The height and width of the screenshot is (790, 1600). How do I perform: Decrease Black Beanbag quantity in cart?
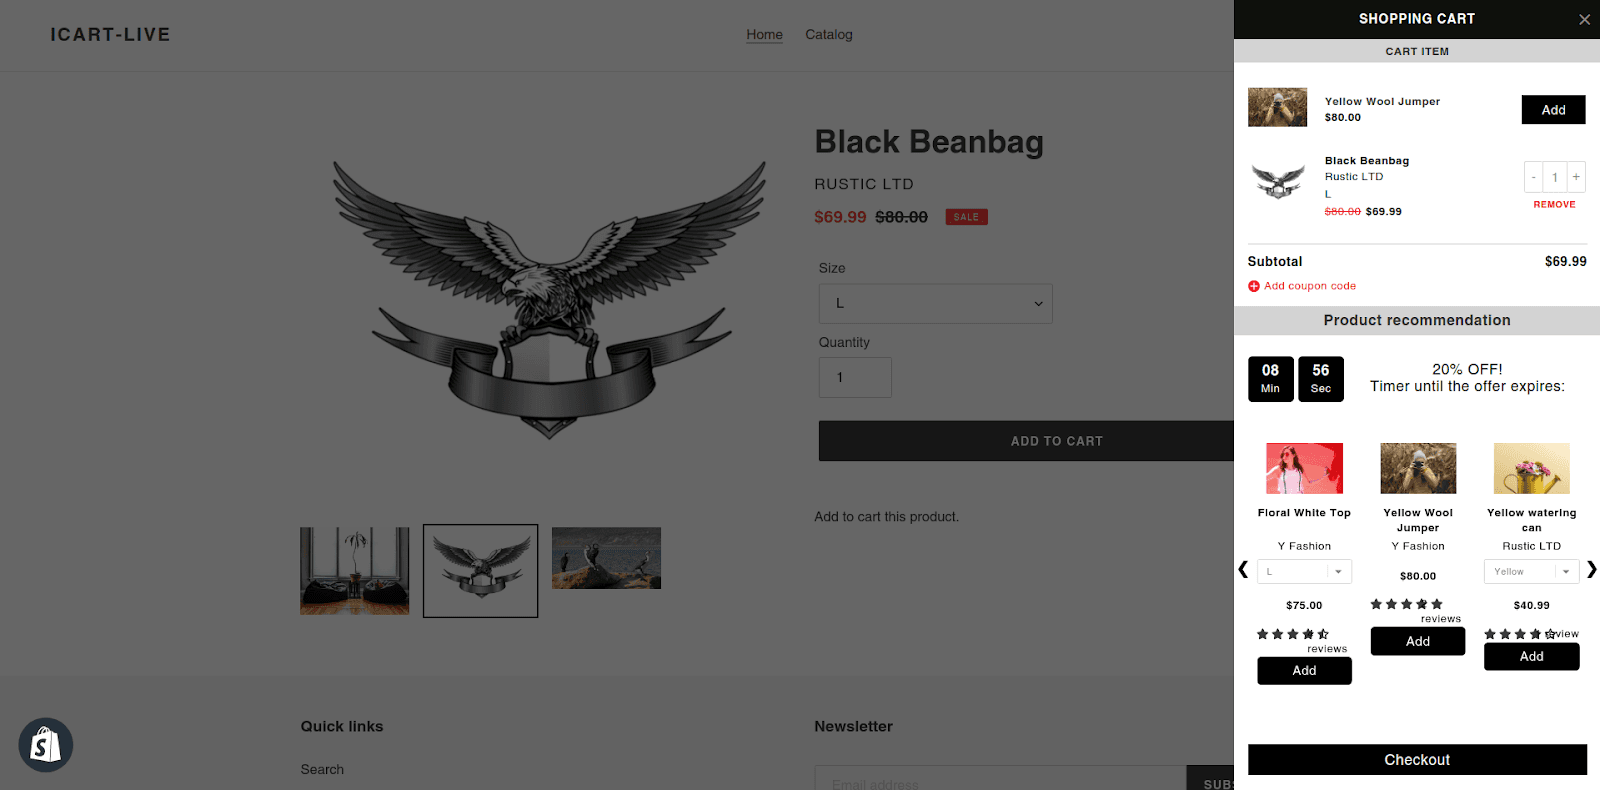point(1533,177)
